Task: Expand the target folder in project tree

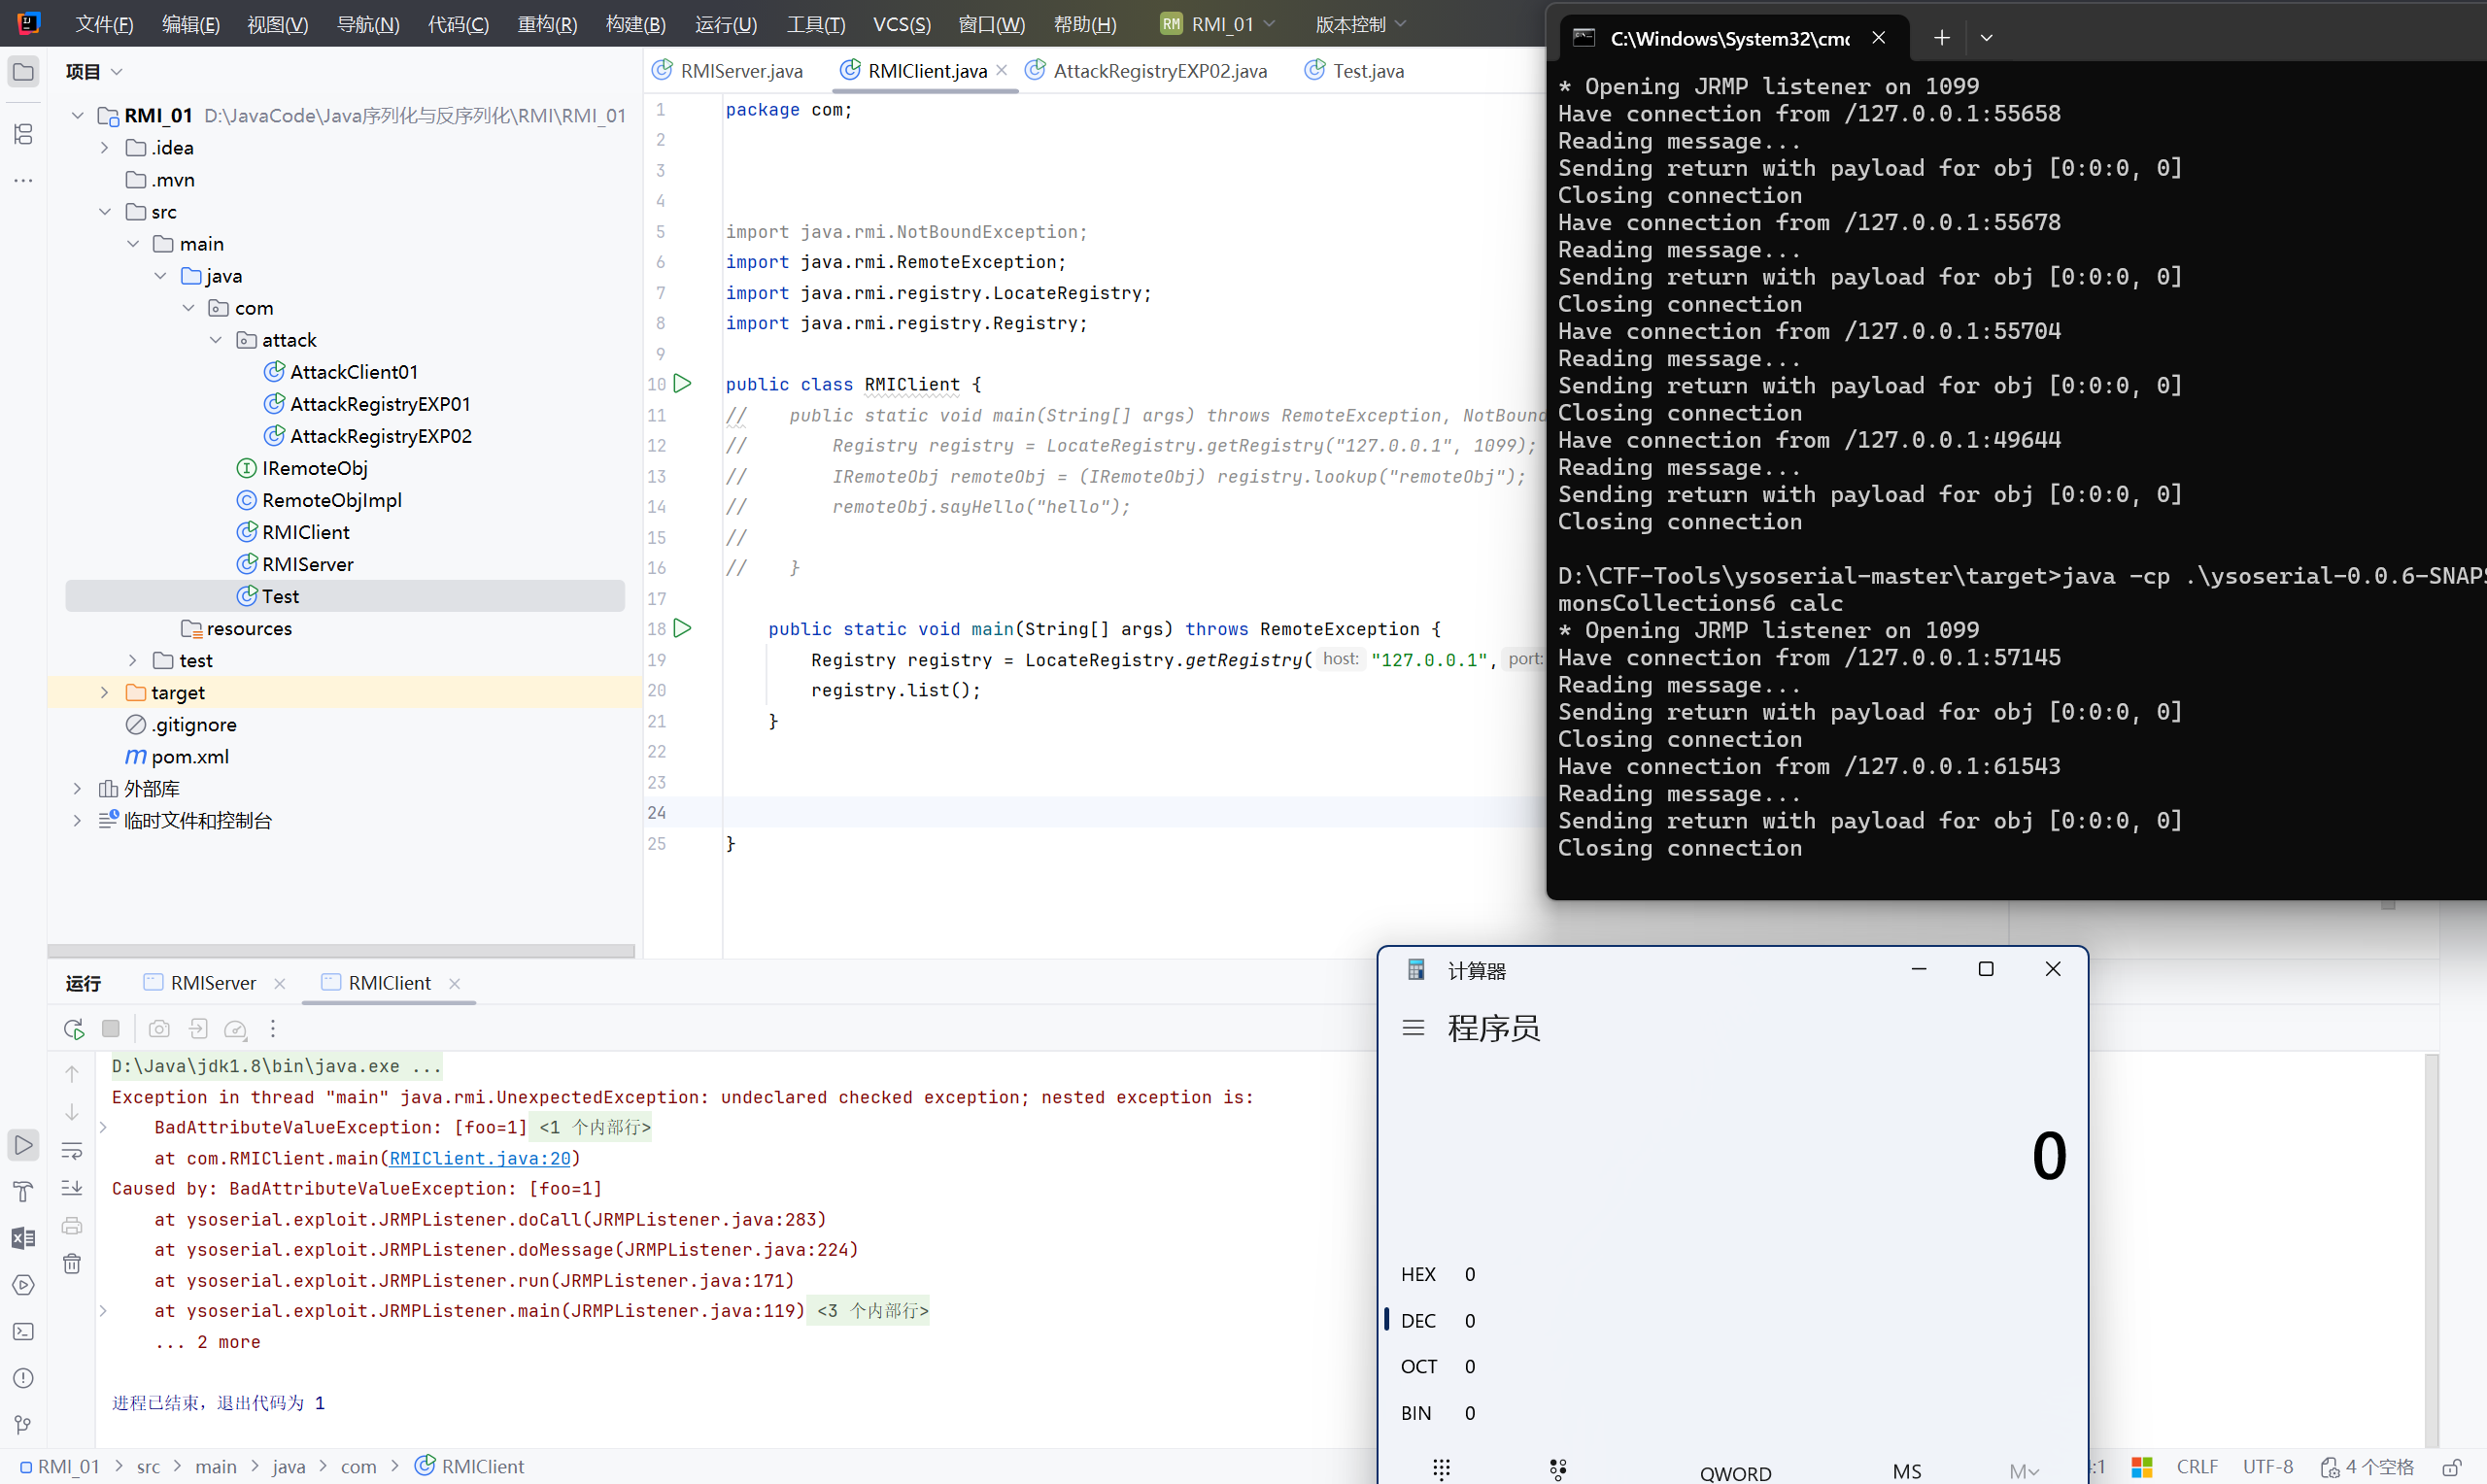Action: point(104,692)
